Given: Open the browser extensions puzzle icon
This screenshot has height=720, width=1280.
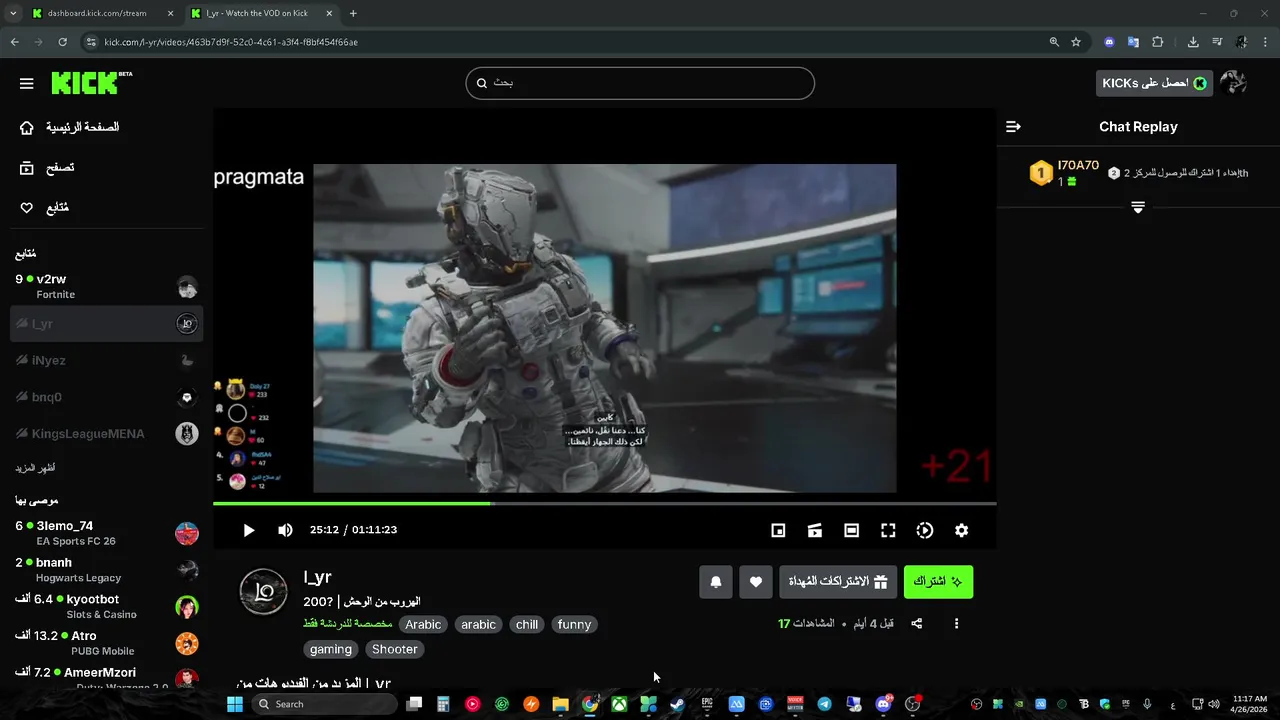Looking at the screenshot, I should coord(1158,42).
